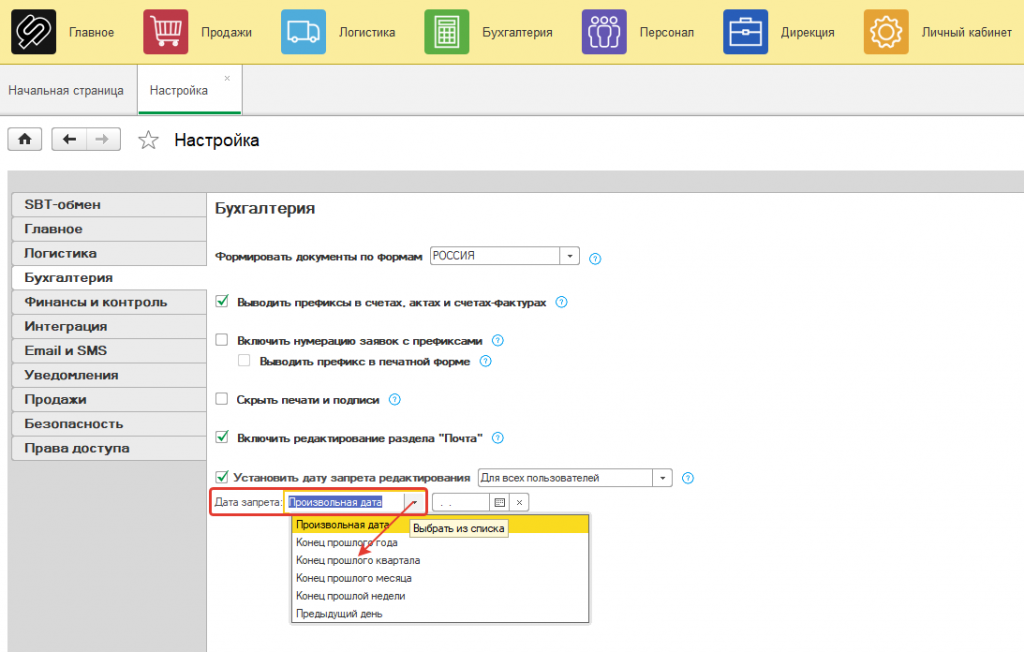Viewport: 1024px width, 652px height.
Task: Open Логистика settings section in sidebar
Action: point(109,253)
